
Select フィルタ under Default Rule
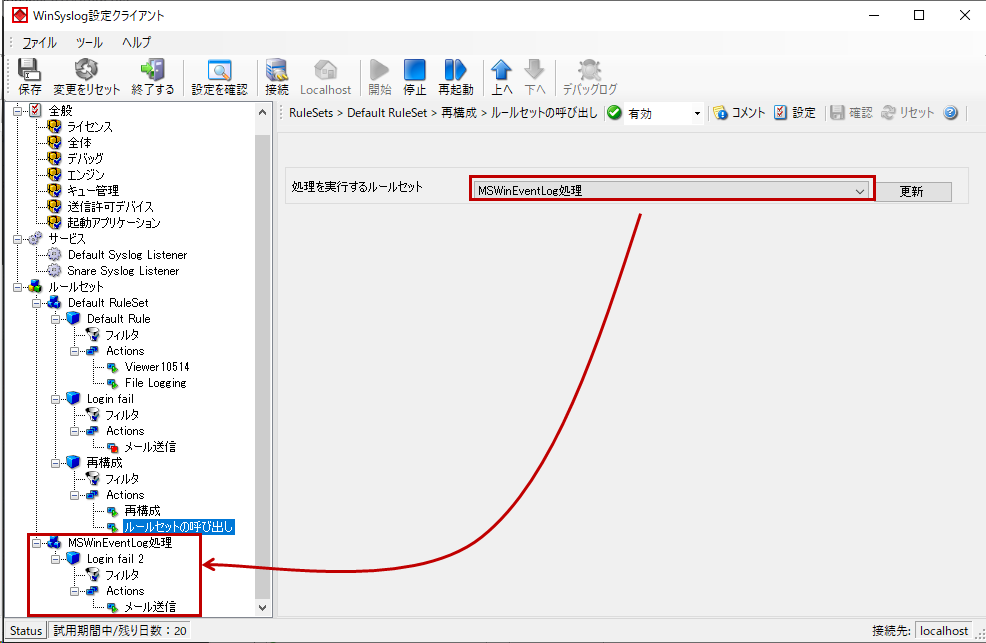[x=122, y=335]
